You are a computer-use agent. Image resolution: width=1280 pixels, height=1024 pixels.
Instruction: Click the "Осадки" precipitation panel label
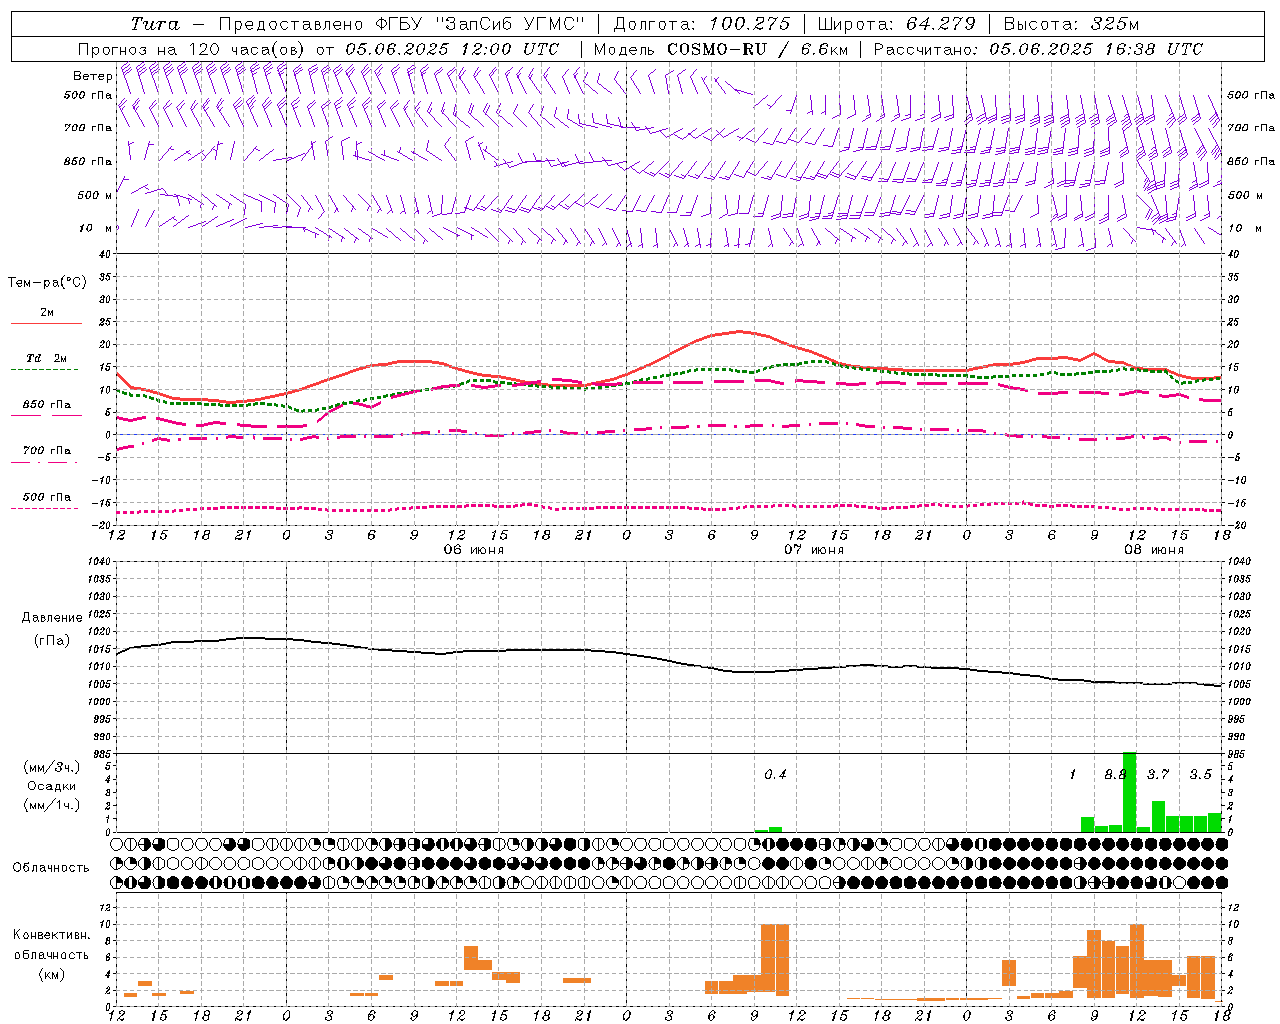click(x=52, y=786)
